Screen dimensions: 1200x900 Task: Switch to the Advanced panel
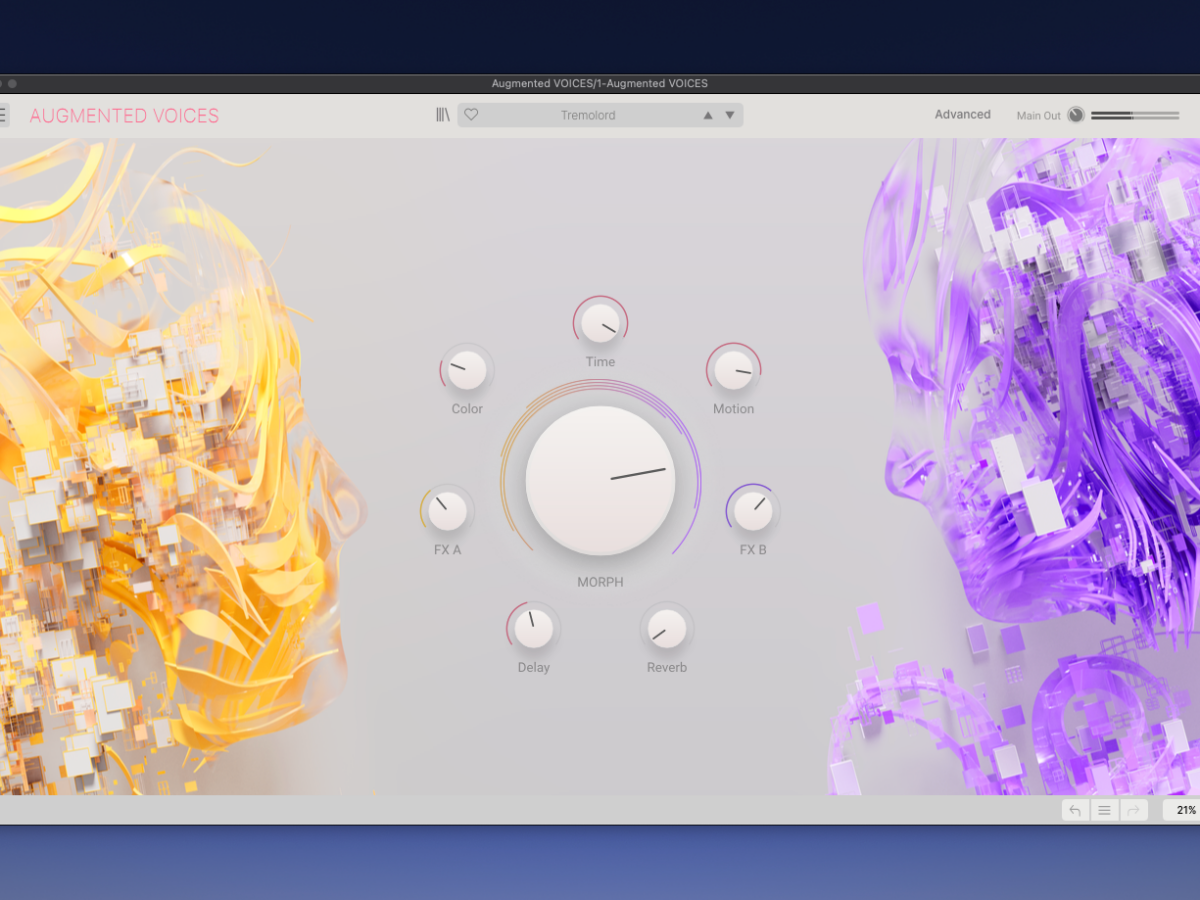(962, 115)
